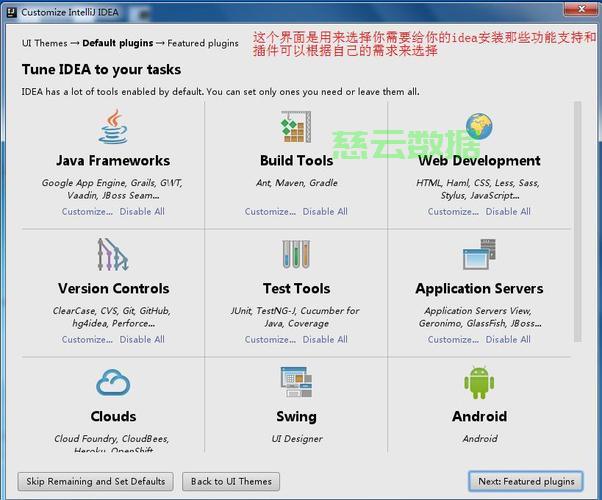Select the Featured plugins breadcrumb step
The image size is (602, 500).
point(203,43)
